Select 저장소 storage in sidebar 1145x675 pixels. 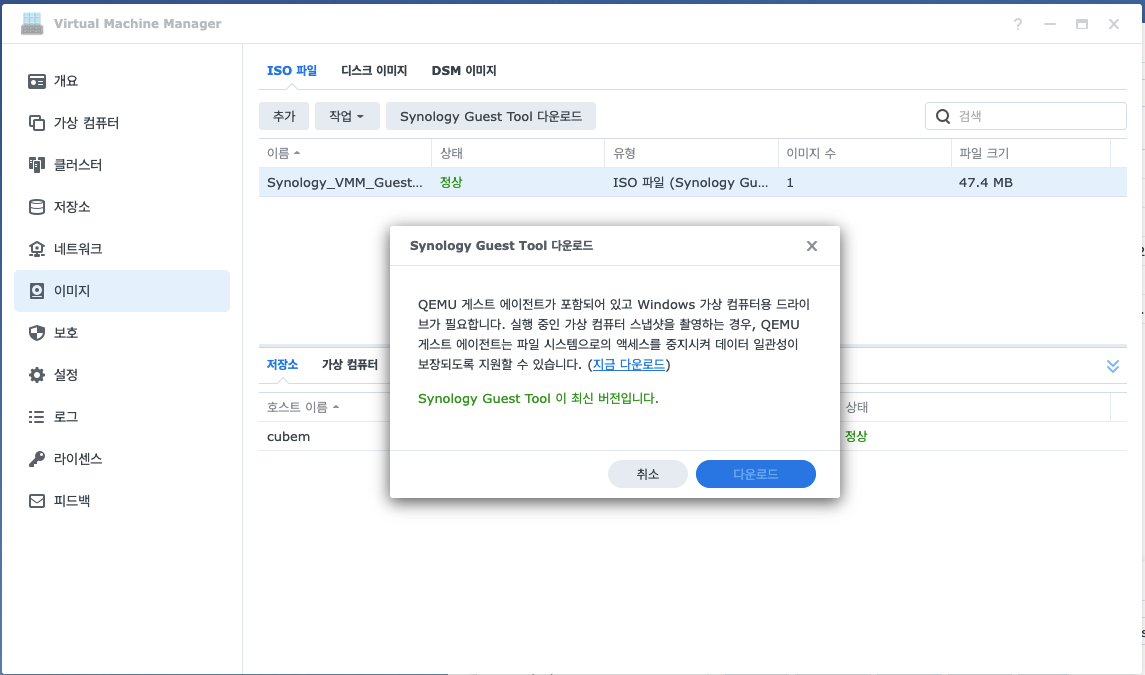point(121,207)
